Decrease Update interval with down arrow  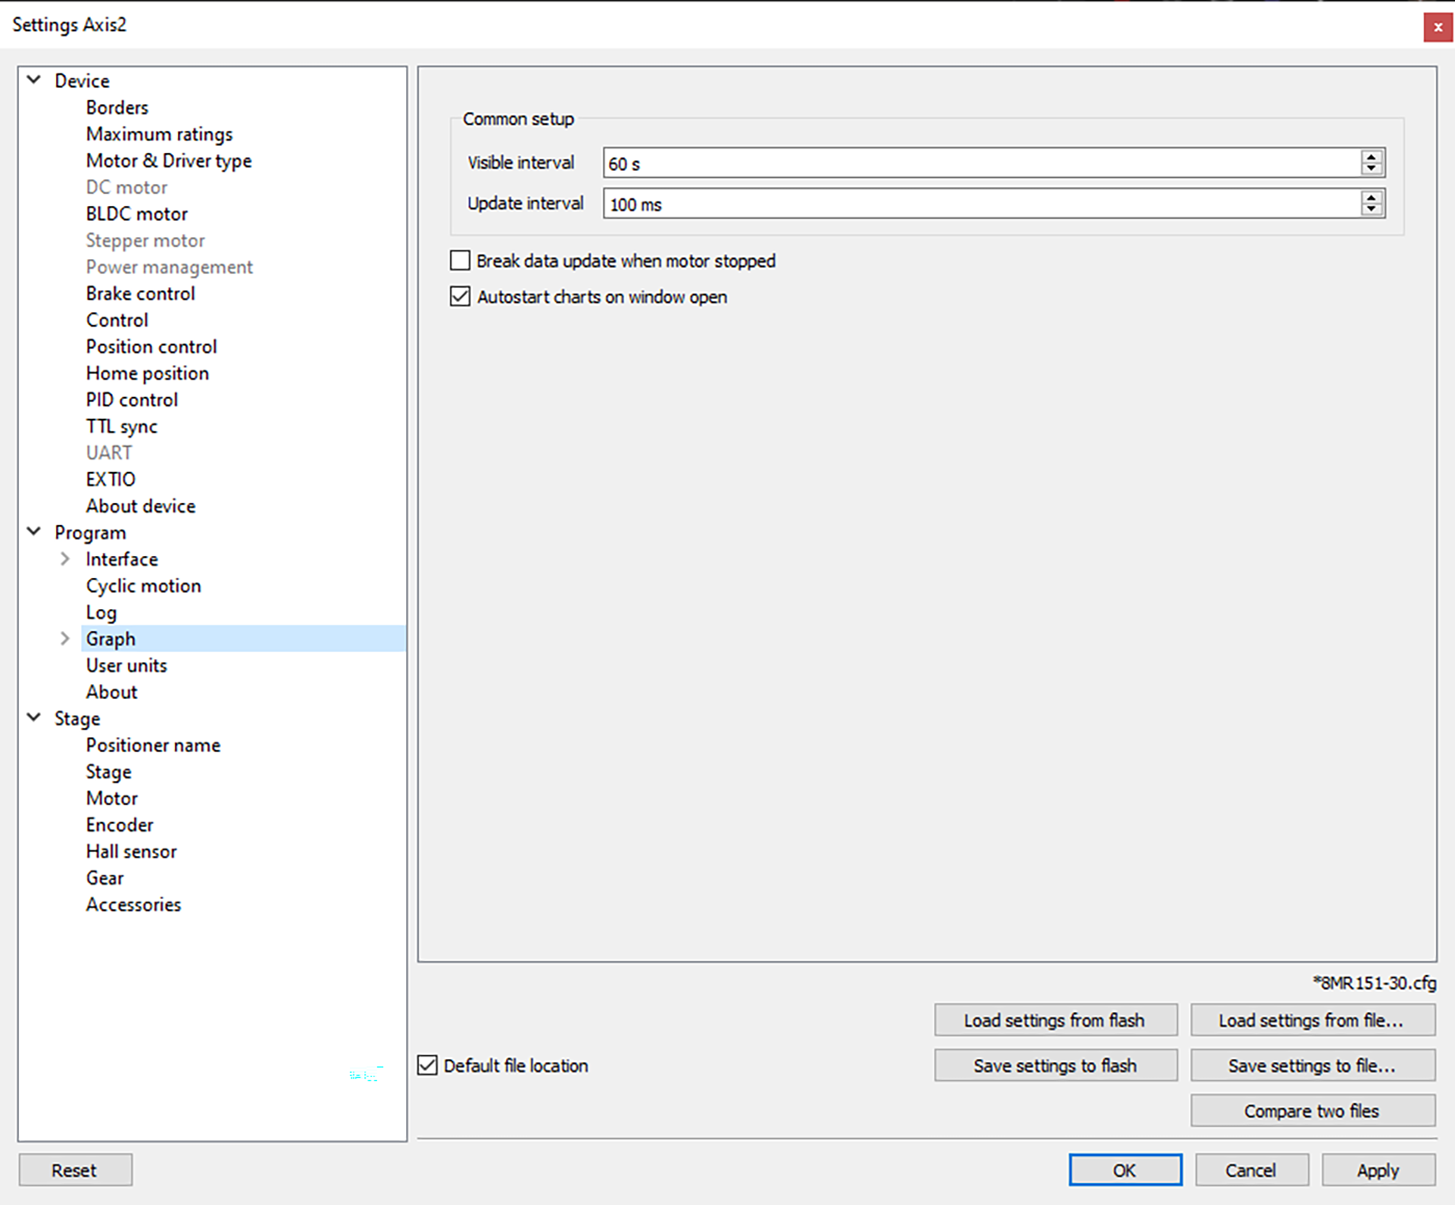click(x=1371, y=210)
